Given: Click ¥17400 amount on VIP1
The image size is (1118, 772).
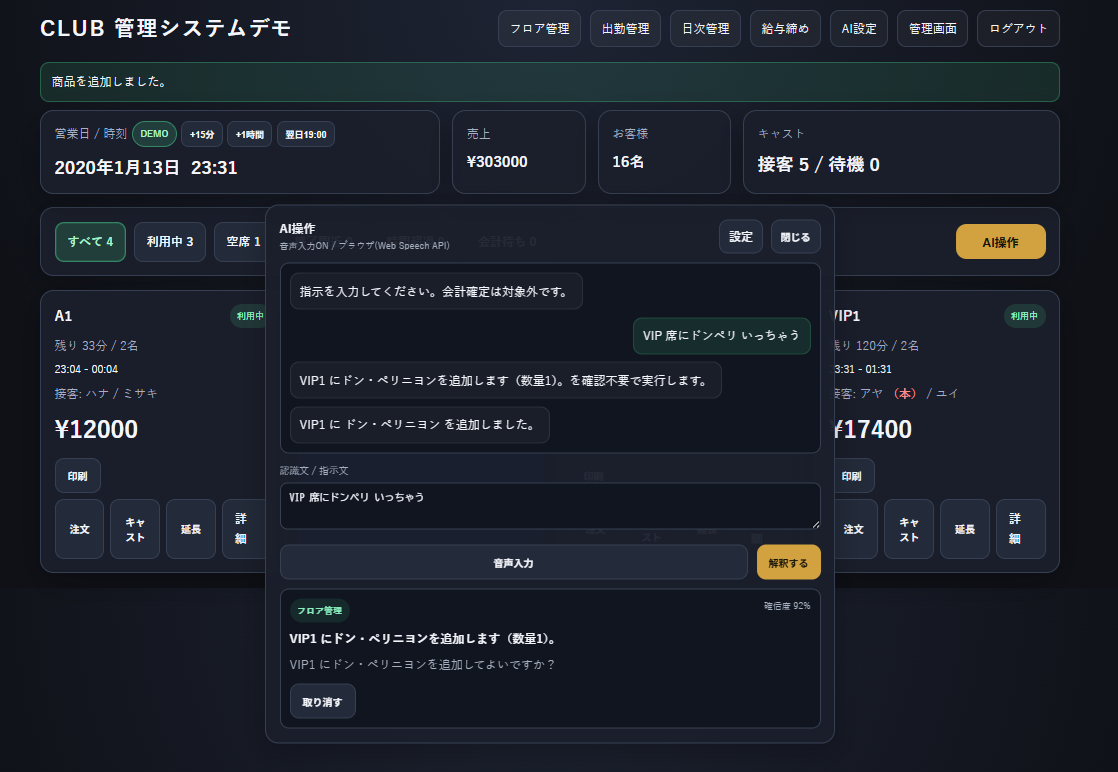Looking at the screenshot, I should coord(871,429).
